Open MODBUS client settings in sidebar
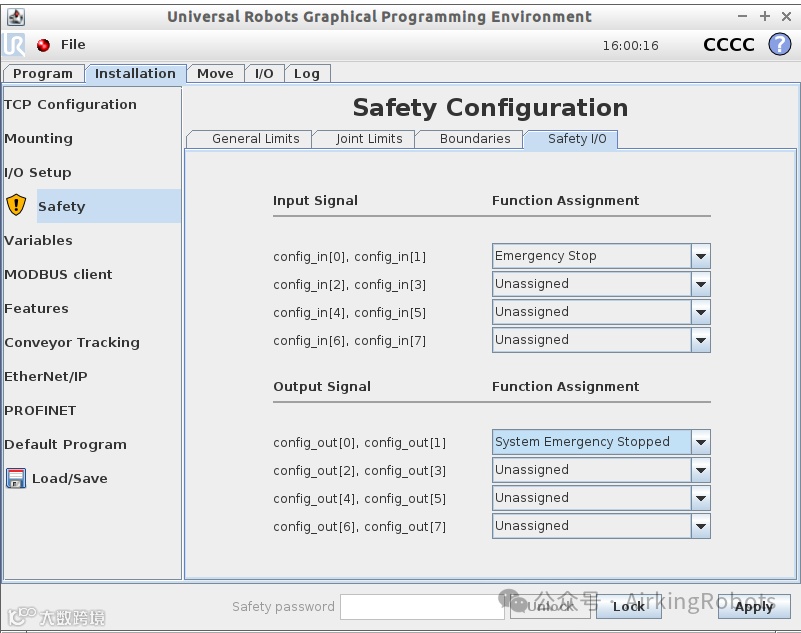The image size is (801, 633). tap(58, 274)
